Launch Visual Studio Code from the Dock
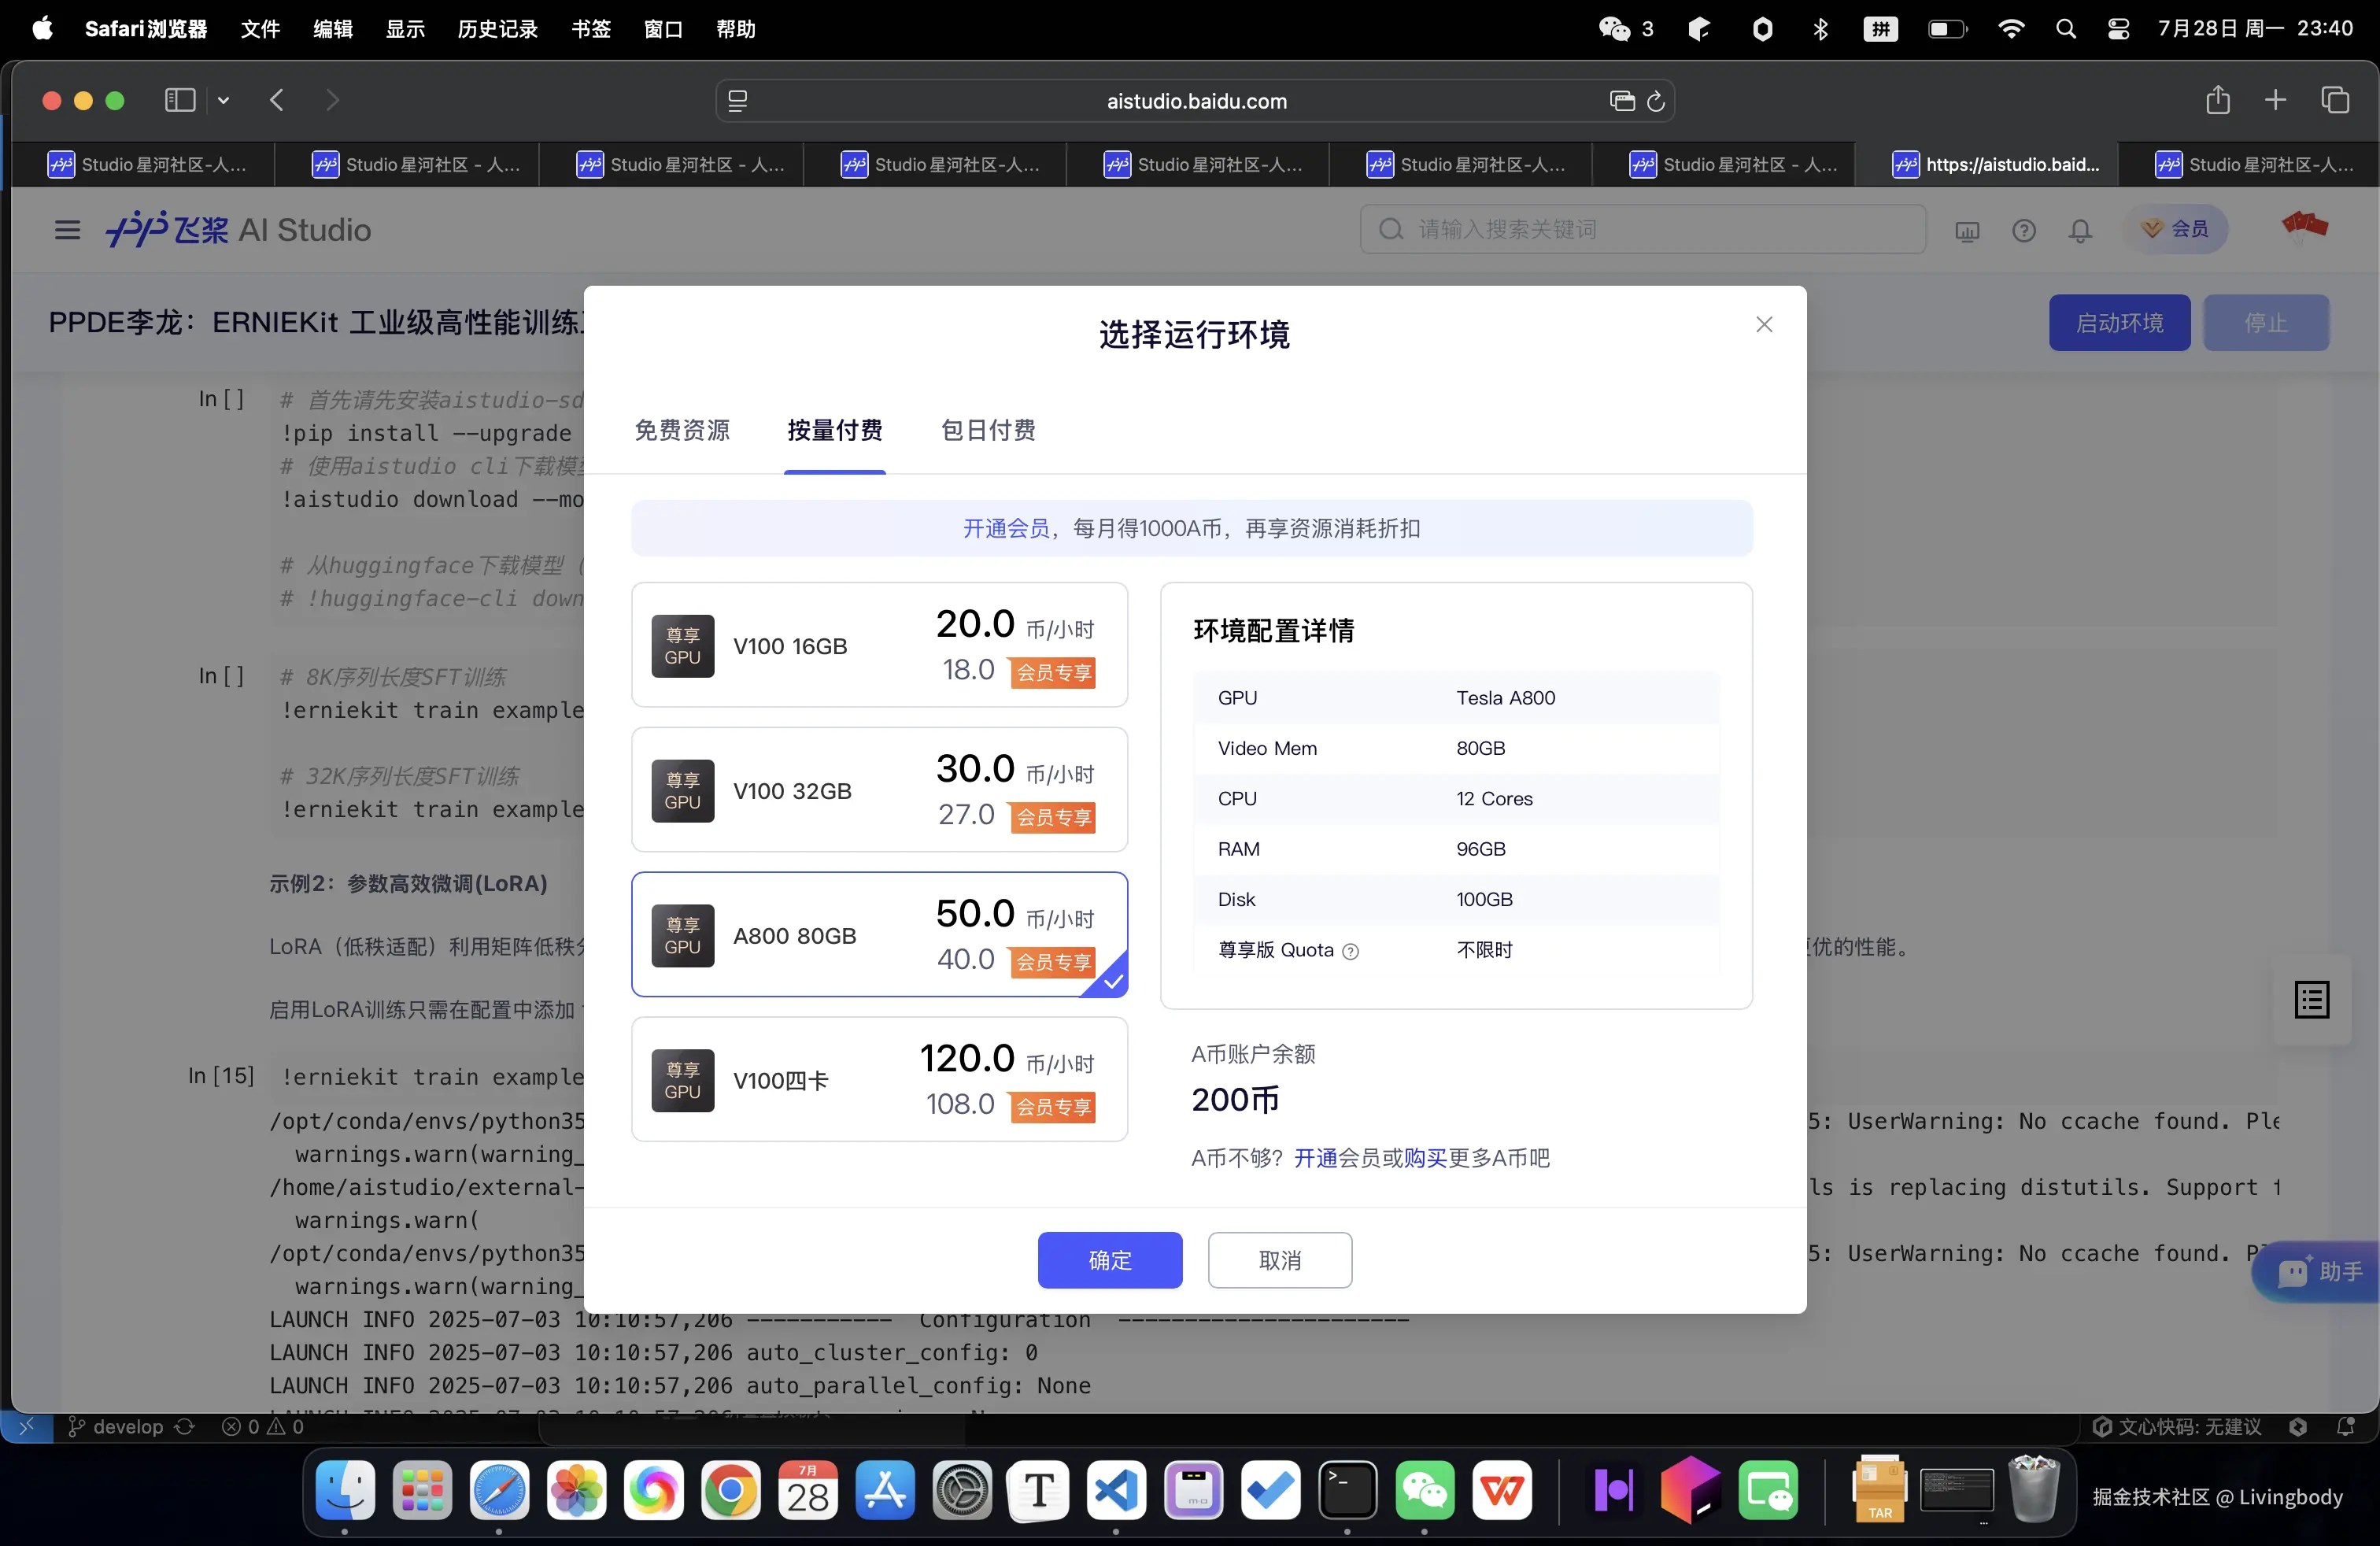The width and height of the screenshot is (2380, 1546). point(1116,1490)
